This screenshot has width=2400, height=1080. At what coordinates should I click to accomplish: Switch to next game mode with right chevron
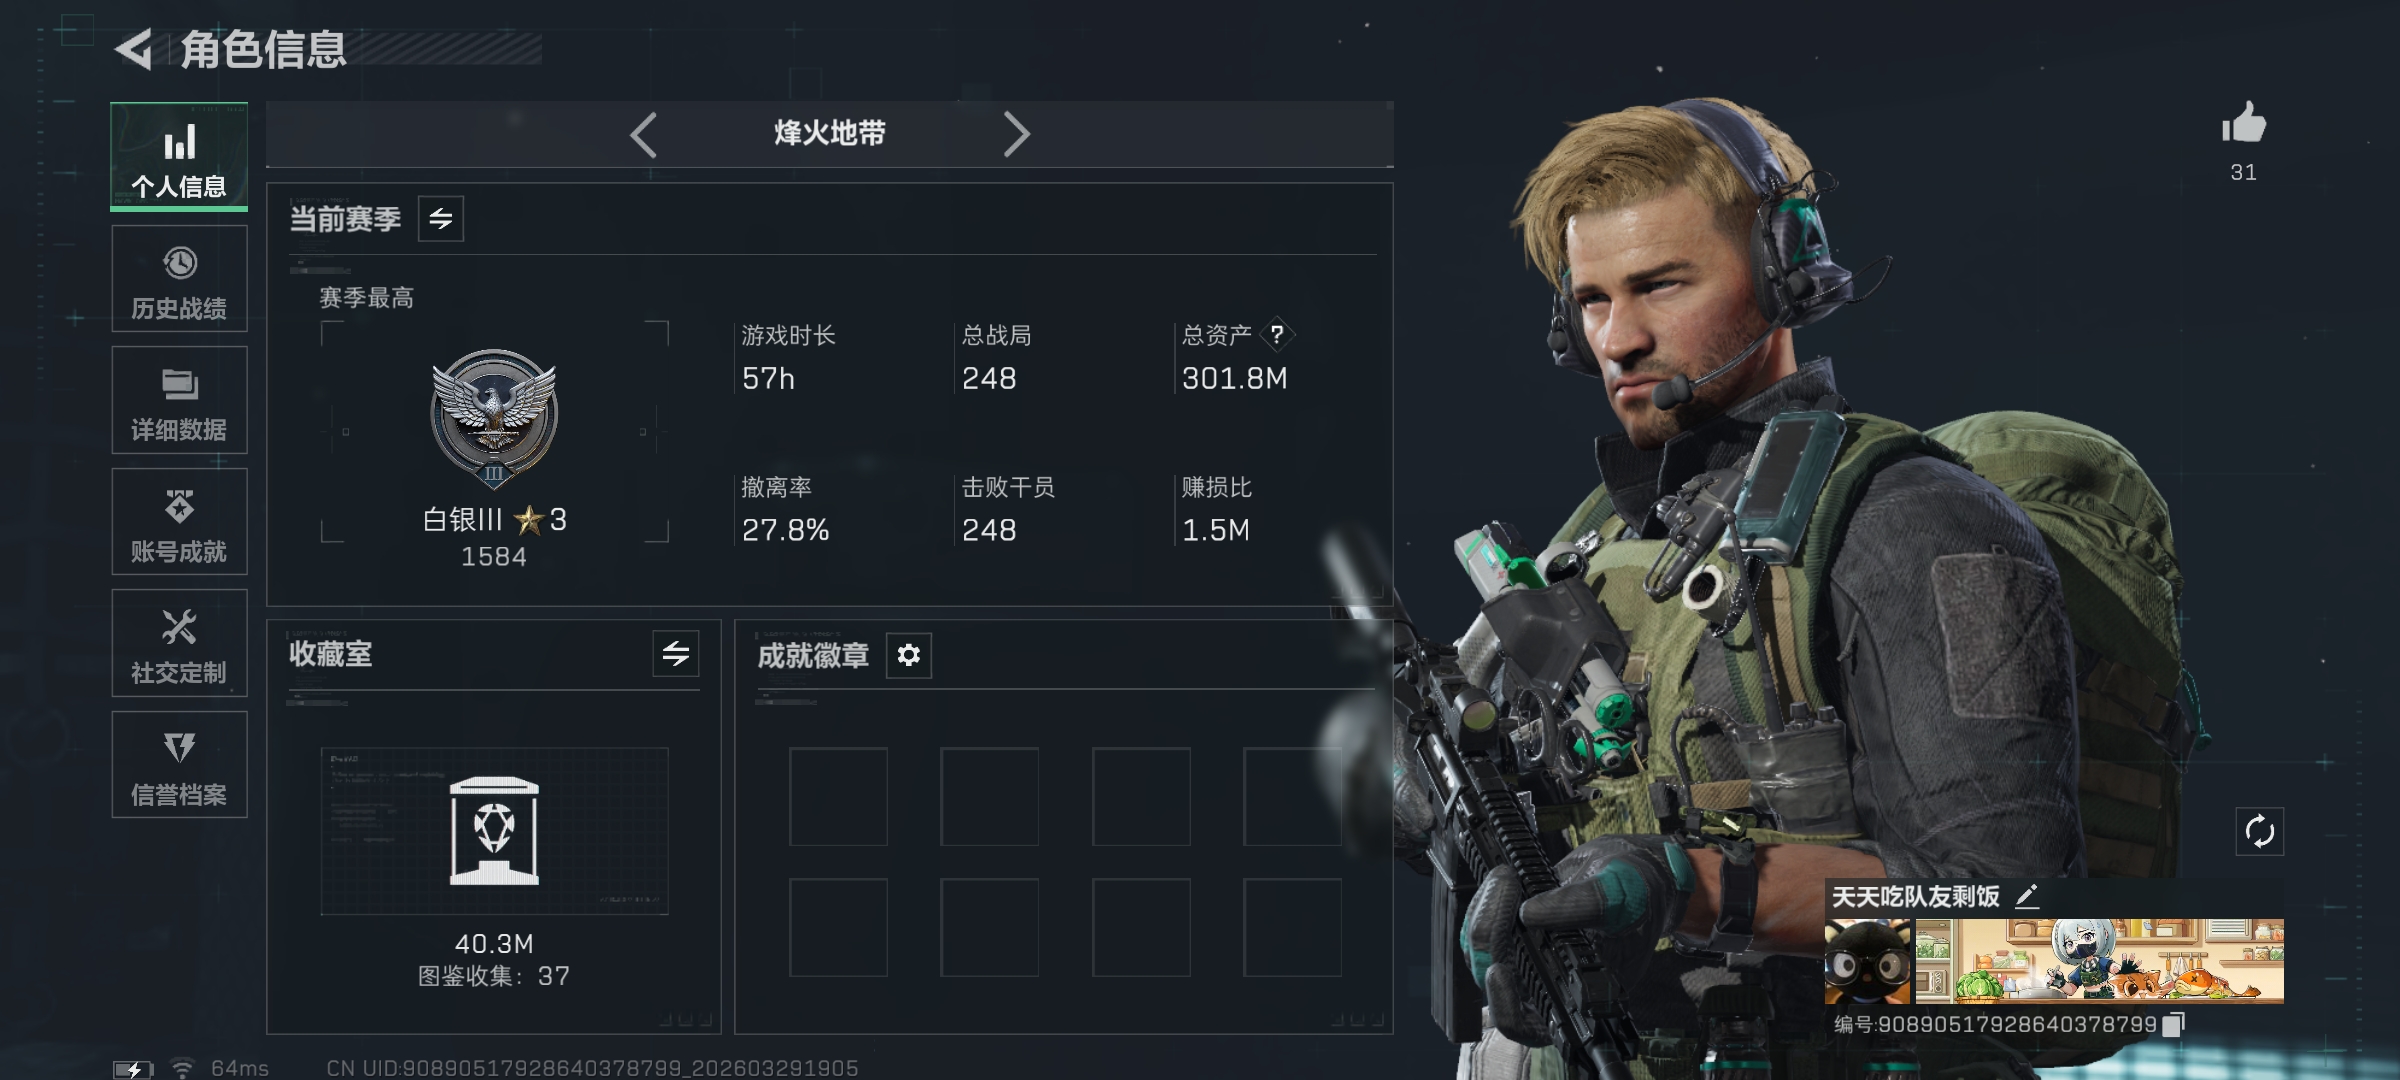pyautogui.click(x=1016, y=134)
